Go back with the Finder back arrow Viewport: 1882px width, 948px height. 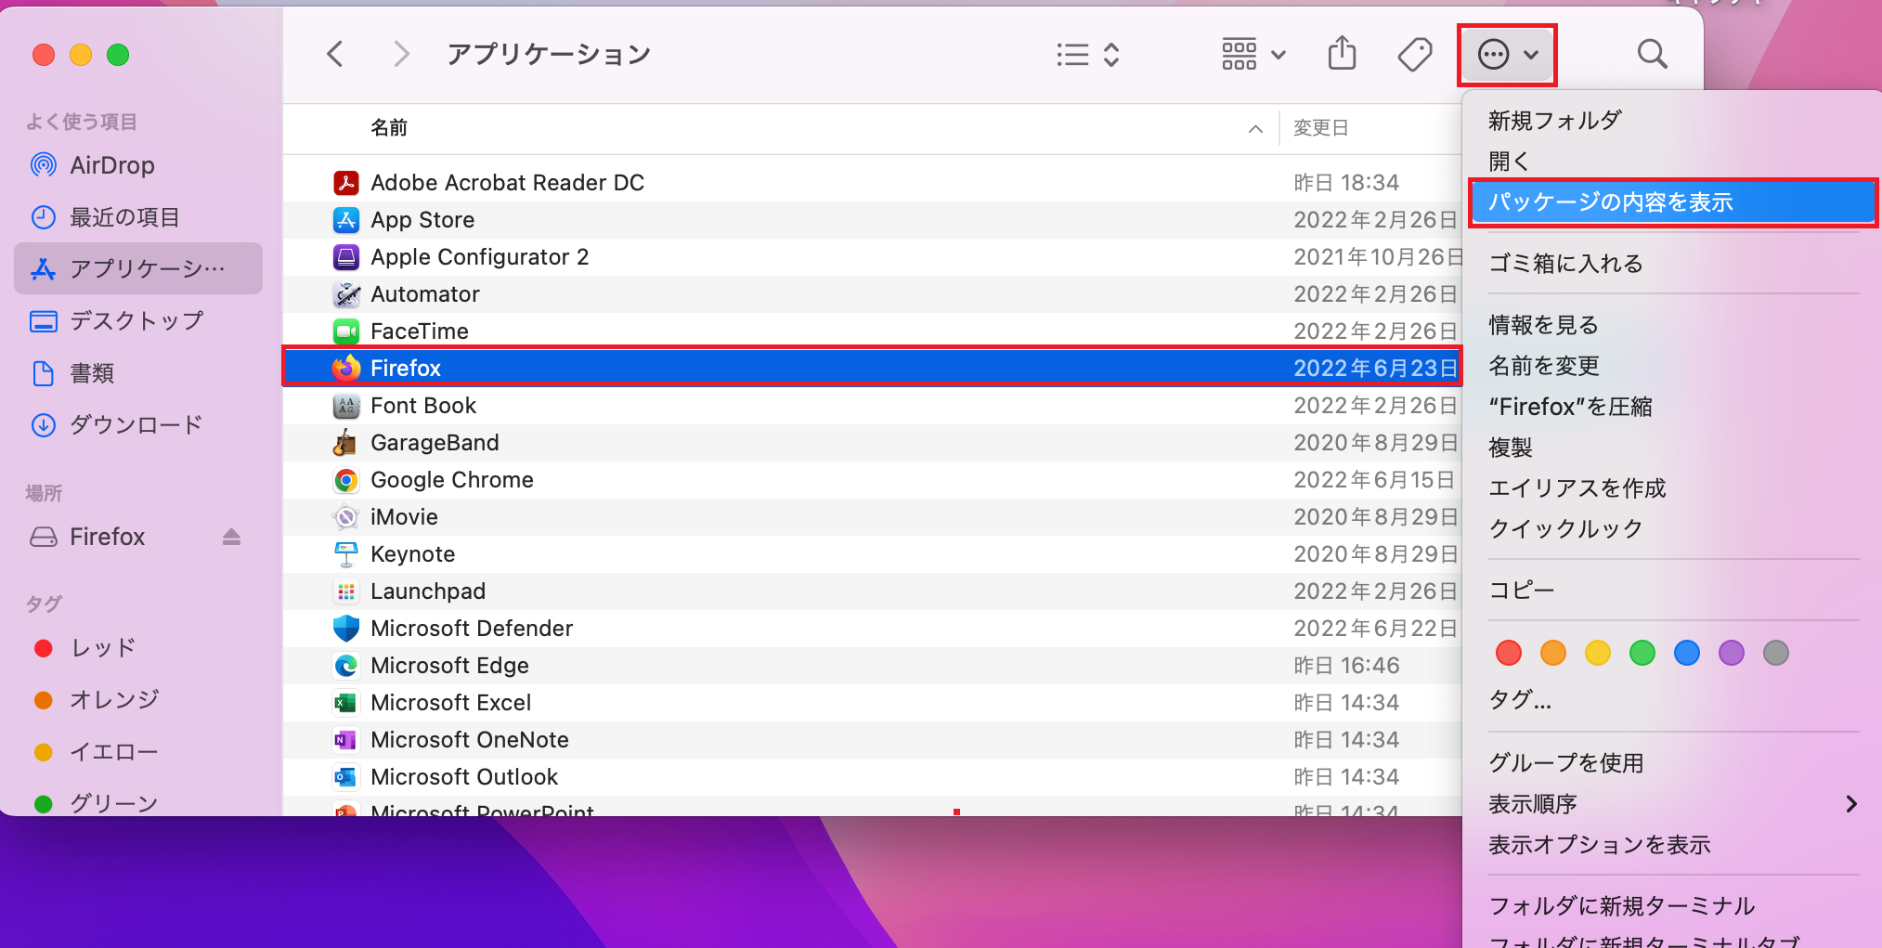tap(336, 54)
